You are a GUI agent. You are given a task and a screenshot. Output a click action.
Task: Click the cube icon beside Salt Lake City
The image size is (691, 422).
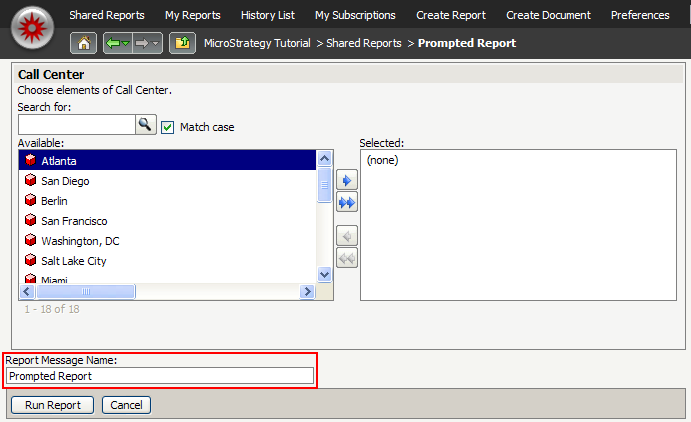pyautogui.click(x=30, y=260)
